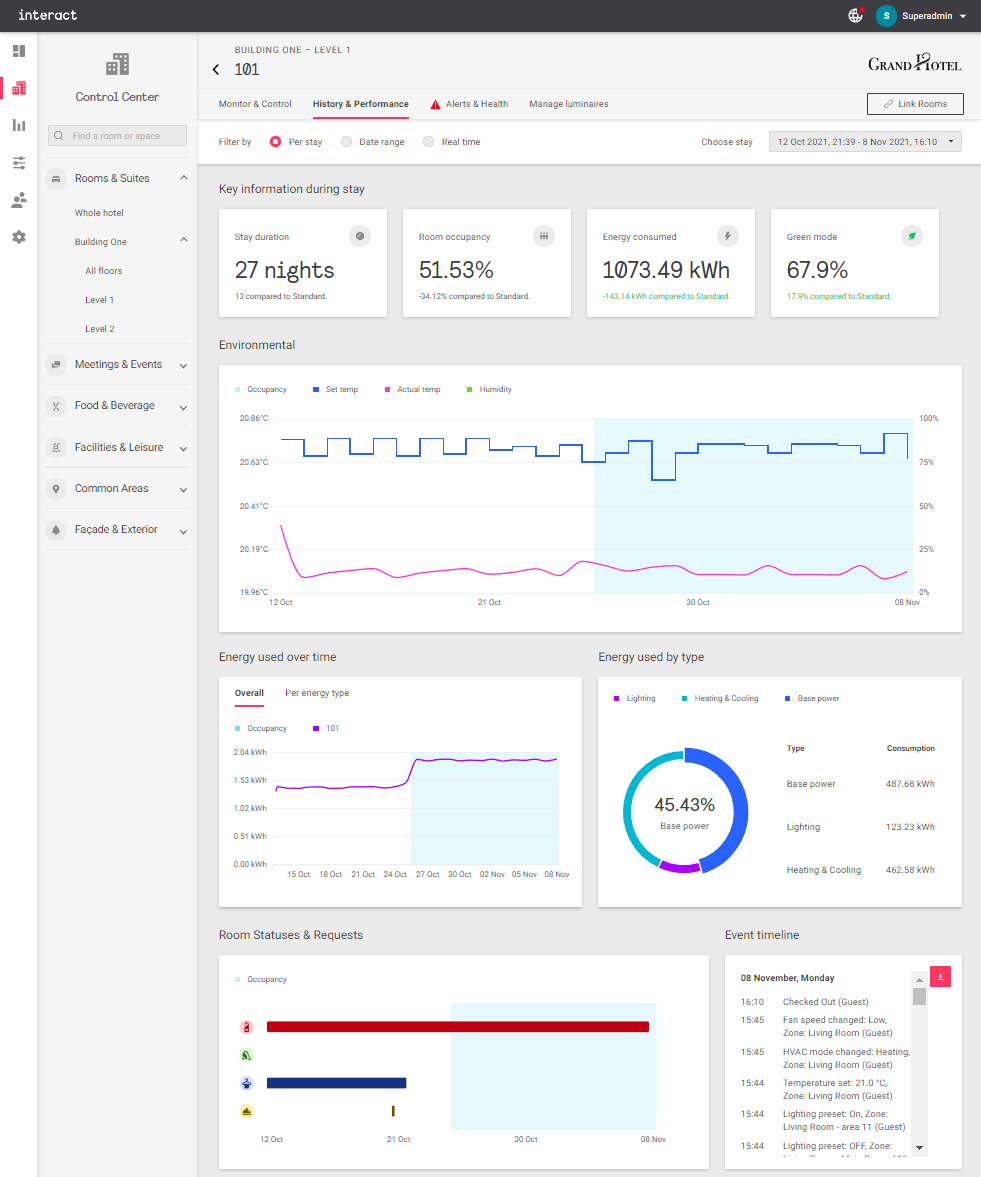Download the event timeline log
This screenshot has width=981, height=1177.
click(940, 977)
